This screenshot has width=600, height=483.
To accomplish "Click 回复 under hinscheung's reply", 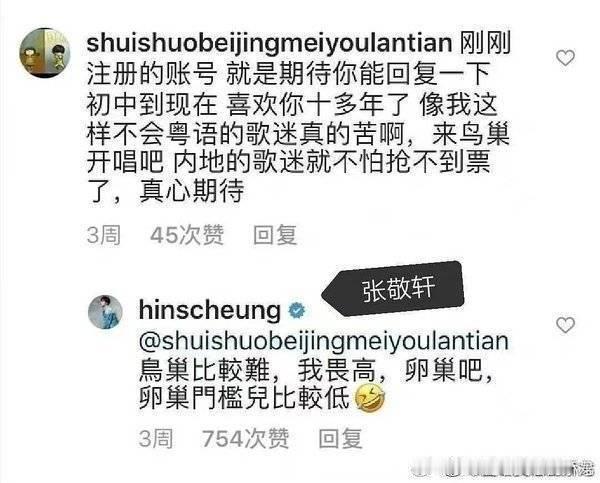I will click(x=341, y=439).
